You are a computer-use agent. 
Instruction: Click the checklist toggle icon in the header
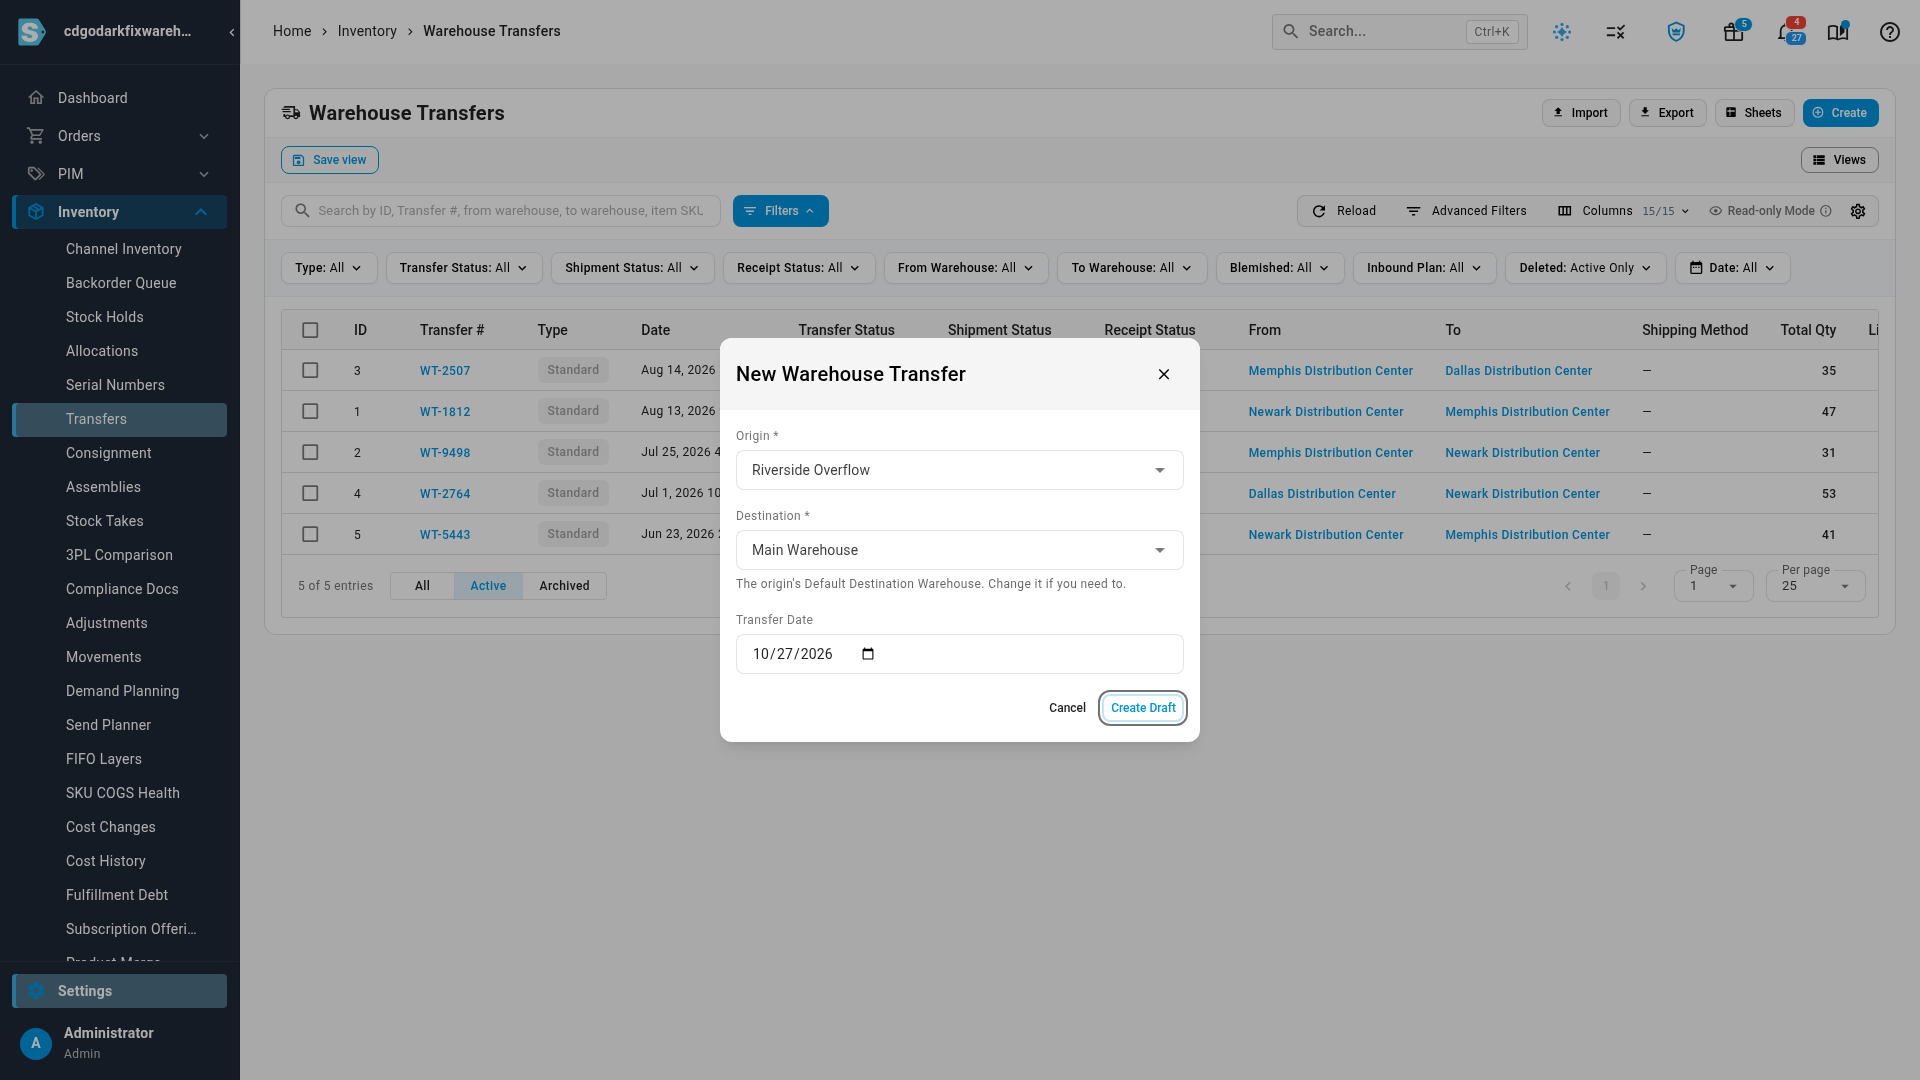pos(1615,32)
